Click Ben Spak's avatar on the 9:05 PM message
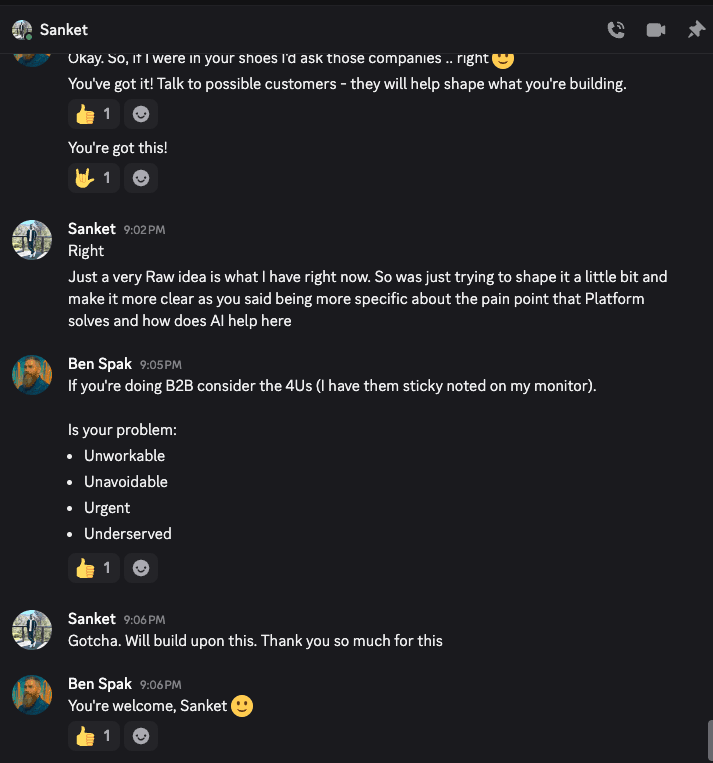The height and width of the screenshot is (763, 713). 32,375
